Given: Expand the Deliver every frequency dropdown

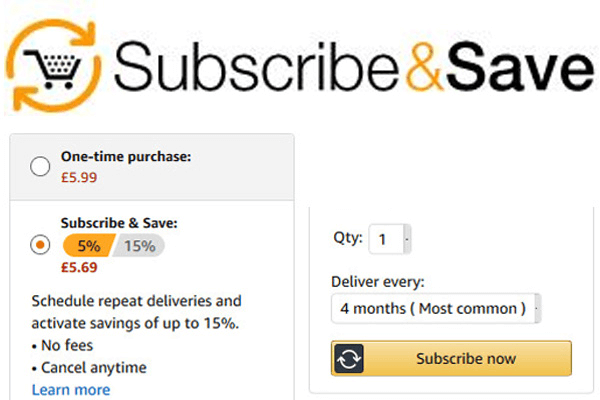Looking at the screenshot, I should coord(436,308).
